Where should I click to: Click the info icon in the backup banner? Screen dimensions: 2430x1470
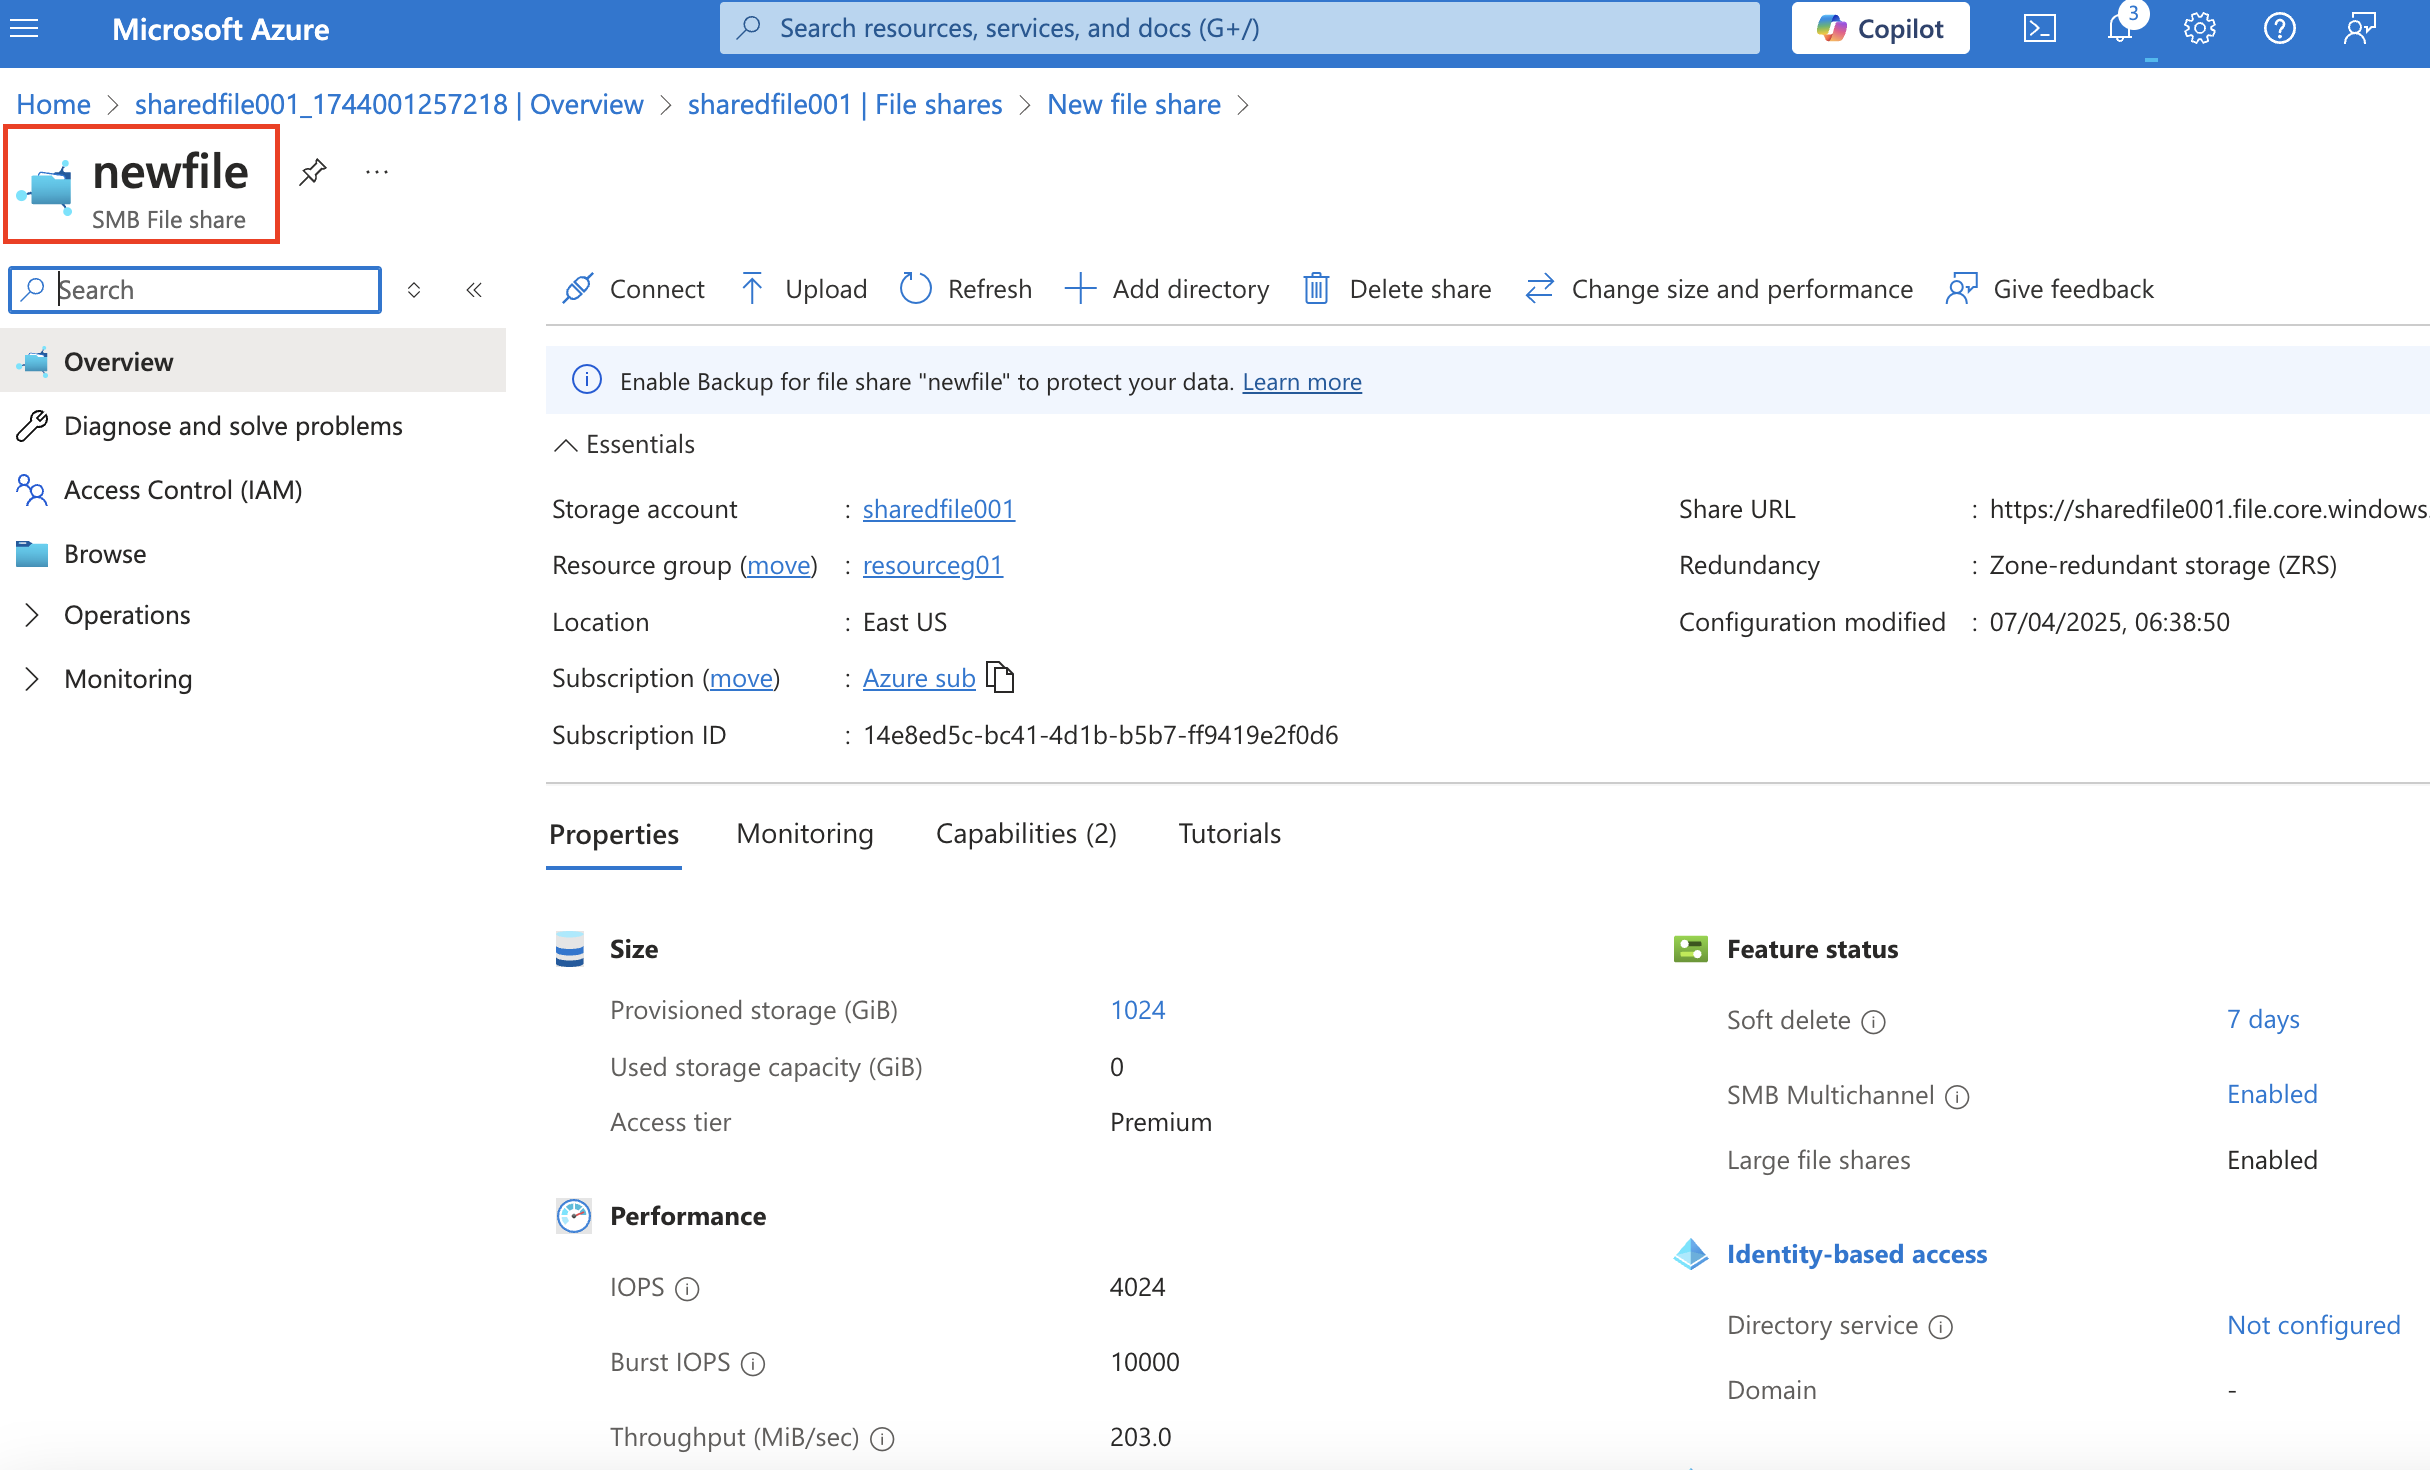586,380
